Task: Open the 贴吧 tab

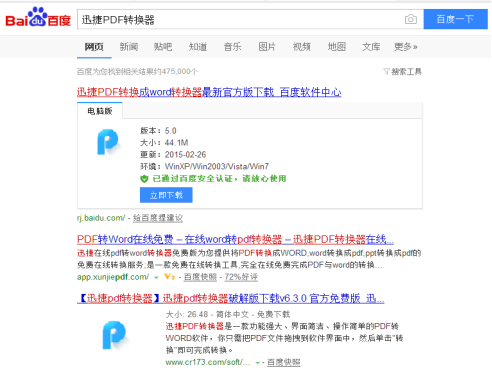Action: click(x=163, y=47)
